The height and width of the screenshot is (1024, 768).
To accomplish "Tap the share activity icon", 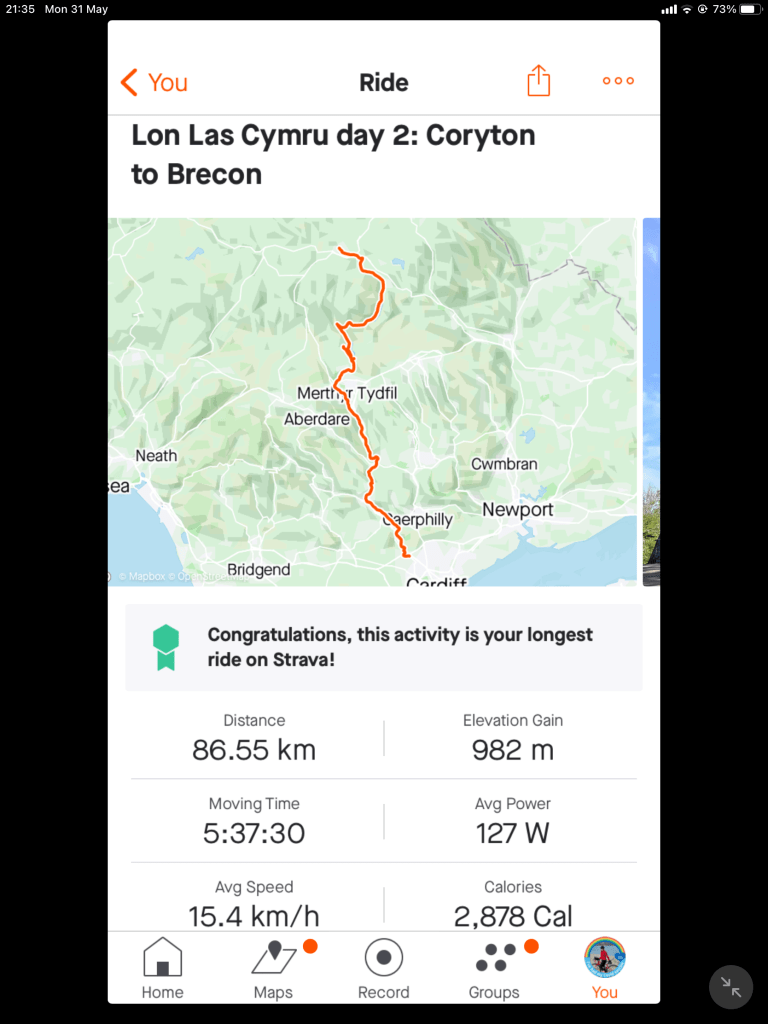I will pos(538,81).
